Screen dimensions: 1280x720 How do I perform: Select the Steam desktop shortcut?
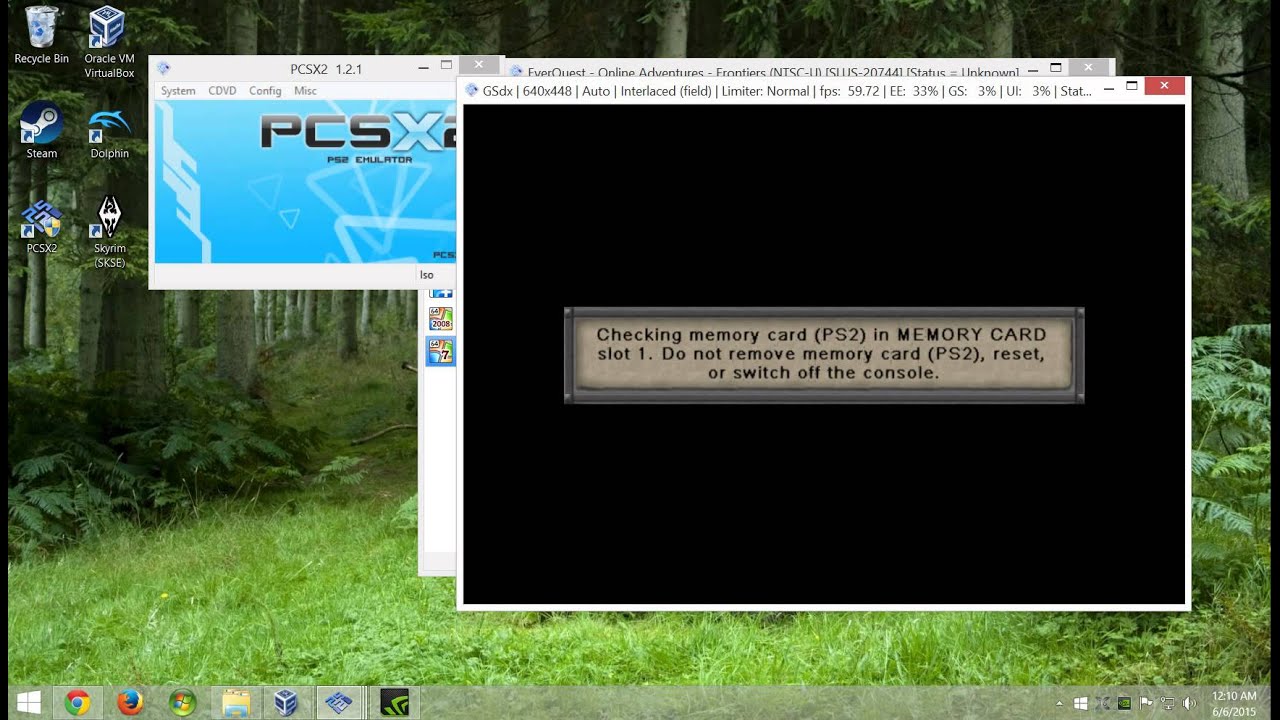41,129
